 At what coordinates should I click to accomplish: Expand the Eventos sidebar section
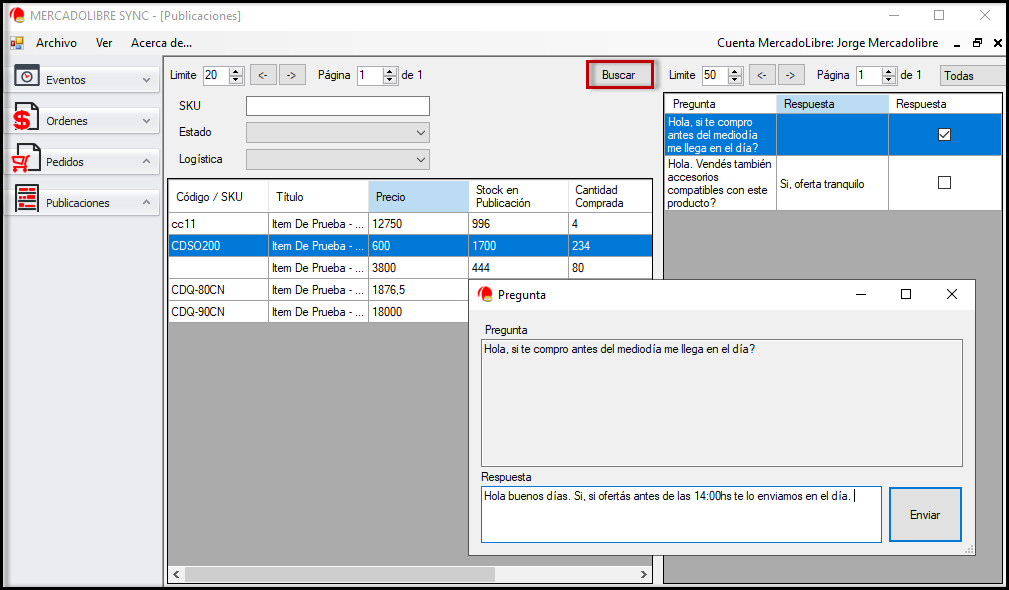click(146, 80)
